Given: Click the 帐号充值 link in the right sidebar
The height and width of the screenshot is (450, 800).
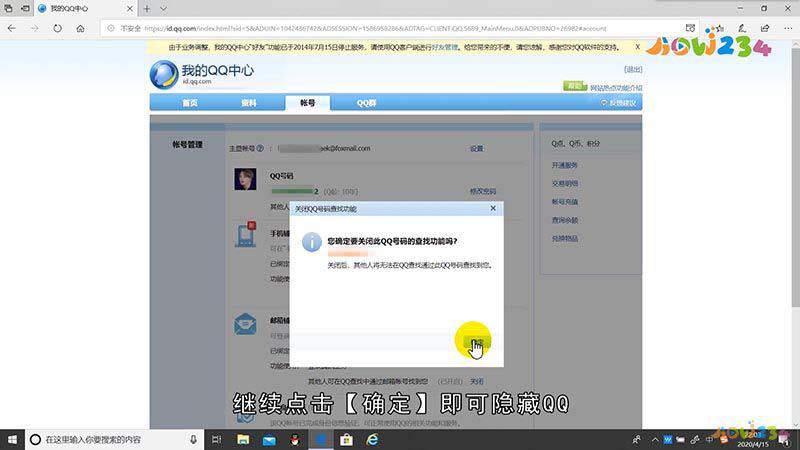Looking at the screenshot, I should tap(564, 202).
